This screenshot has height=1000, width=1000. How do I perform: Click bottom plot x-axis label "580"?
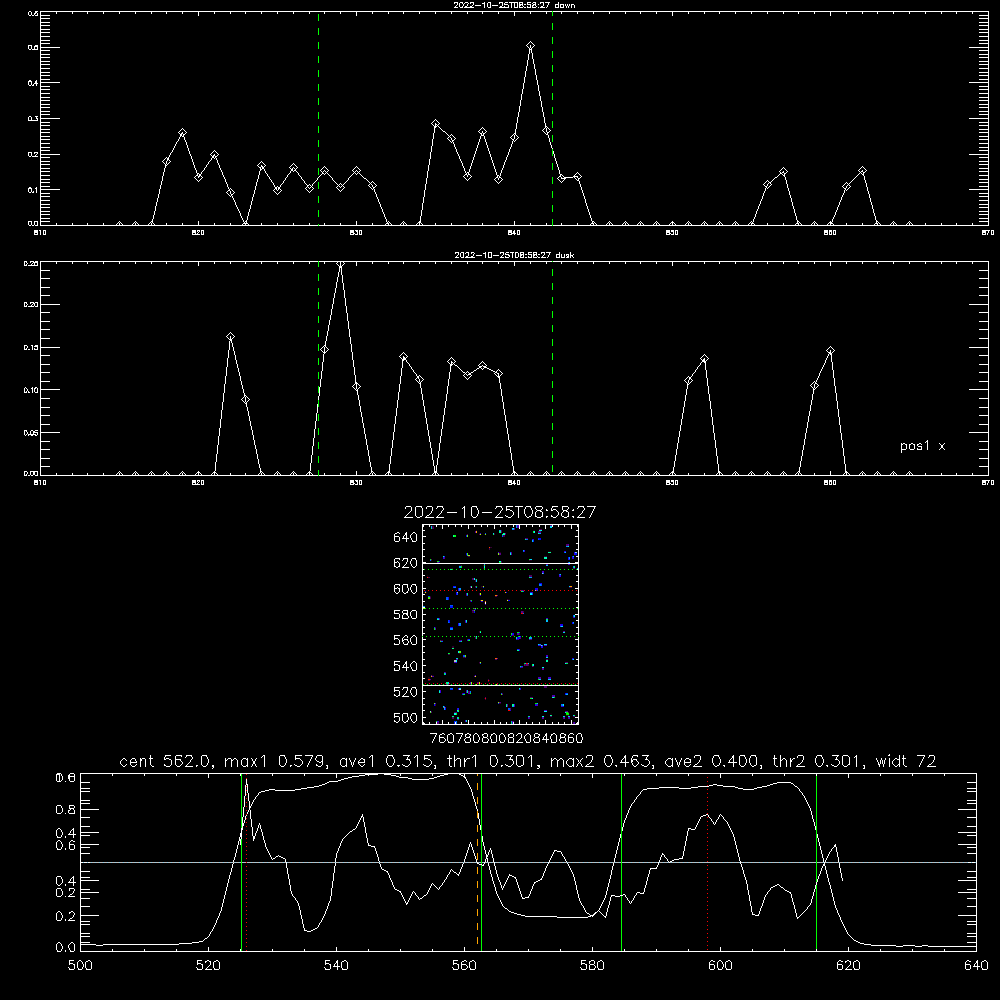click(592, 966)
